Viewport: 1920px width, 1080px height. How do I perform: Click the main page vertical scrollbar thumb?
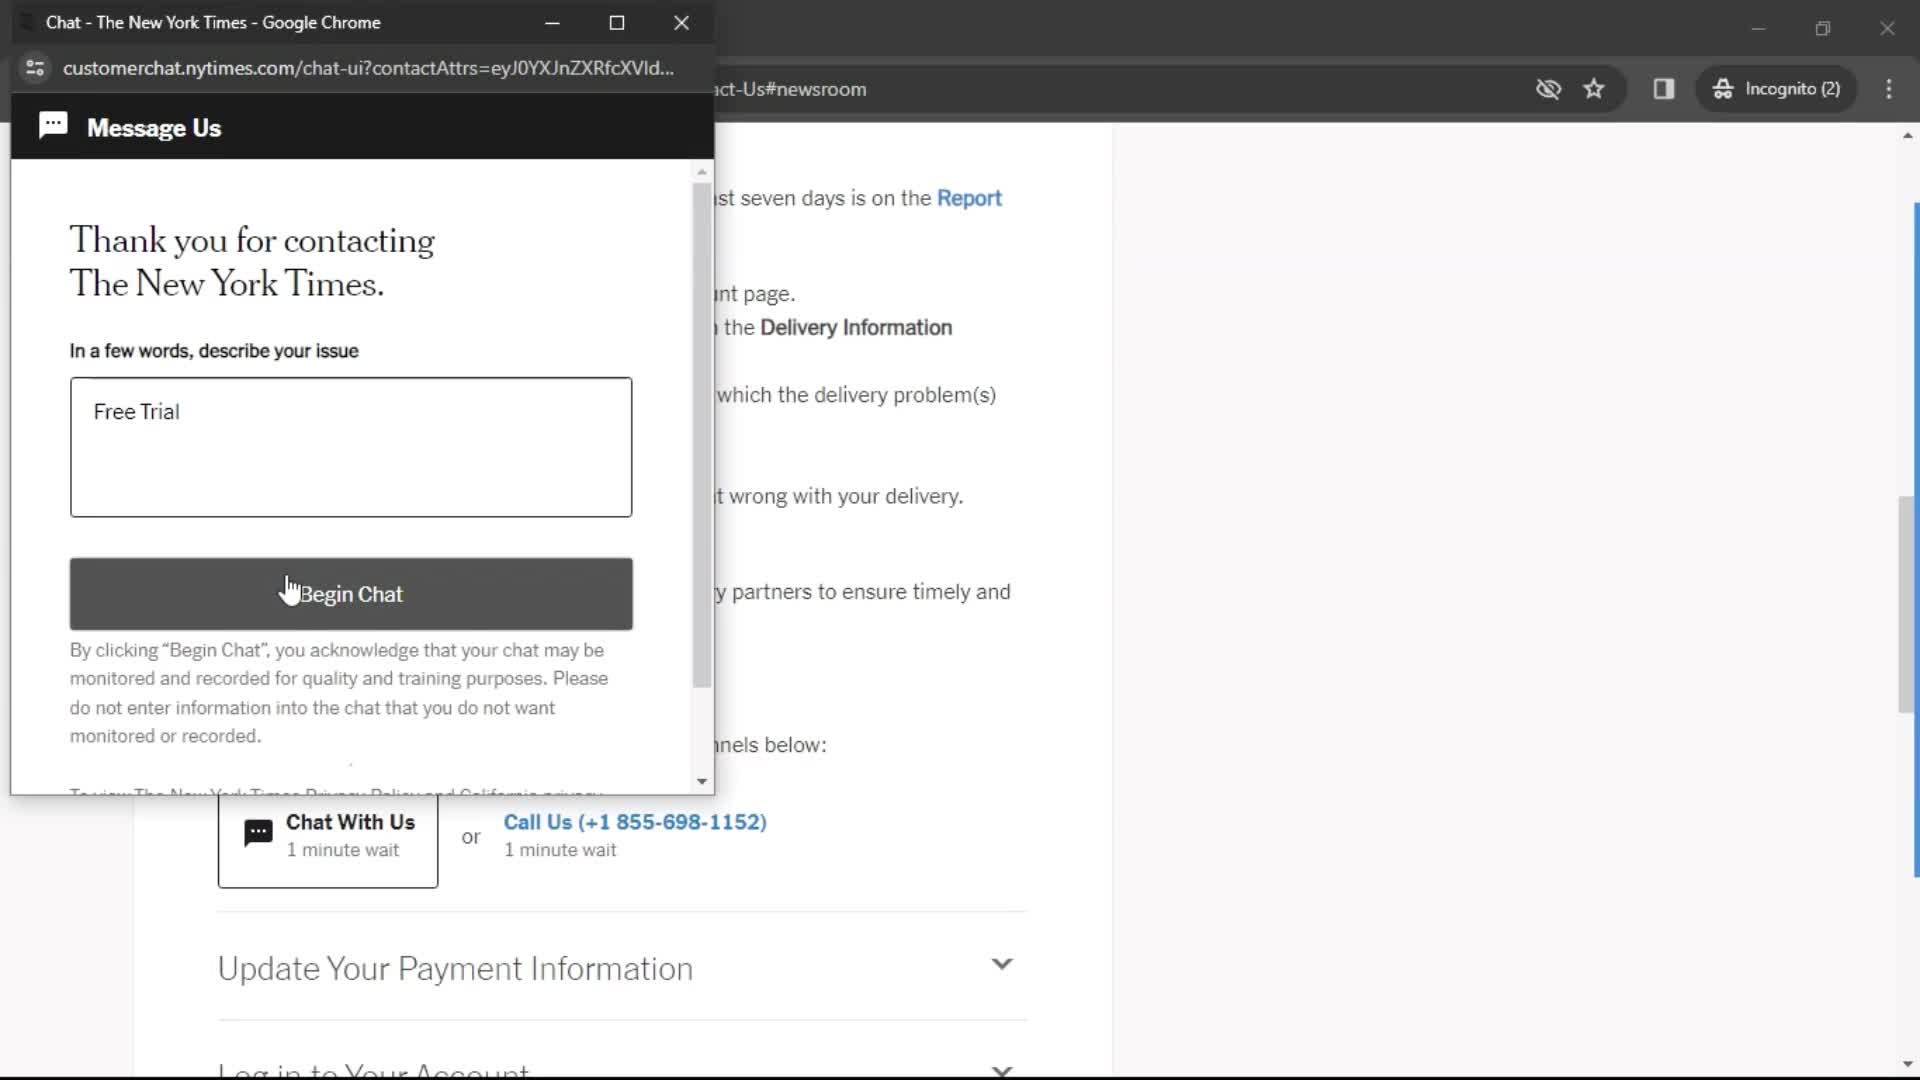pos(1906,604)
